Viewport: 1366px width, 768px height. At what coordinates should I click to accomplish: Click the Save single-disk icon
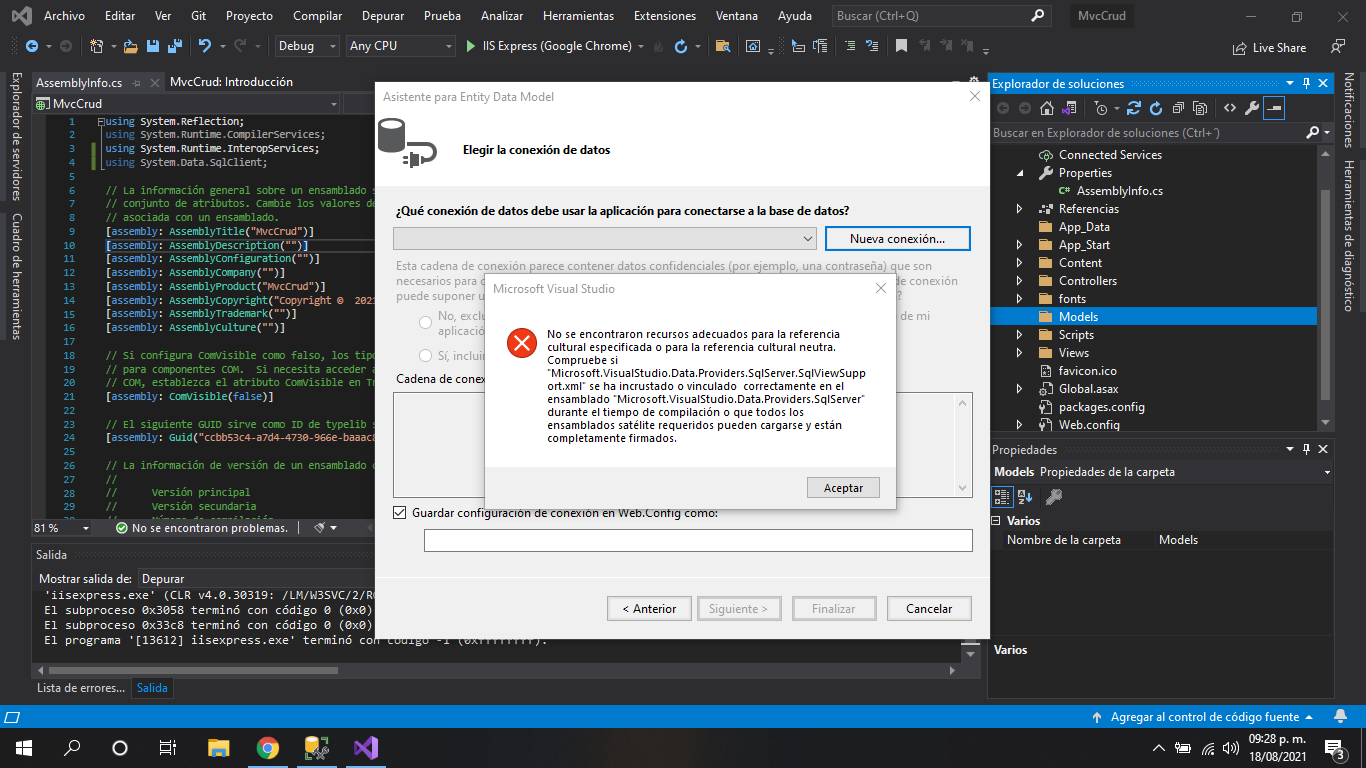153,46
